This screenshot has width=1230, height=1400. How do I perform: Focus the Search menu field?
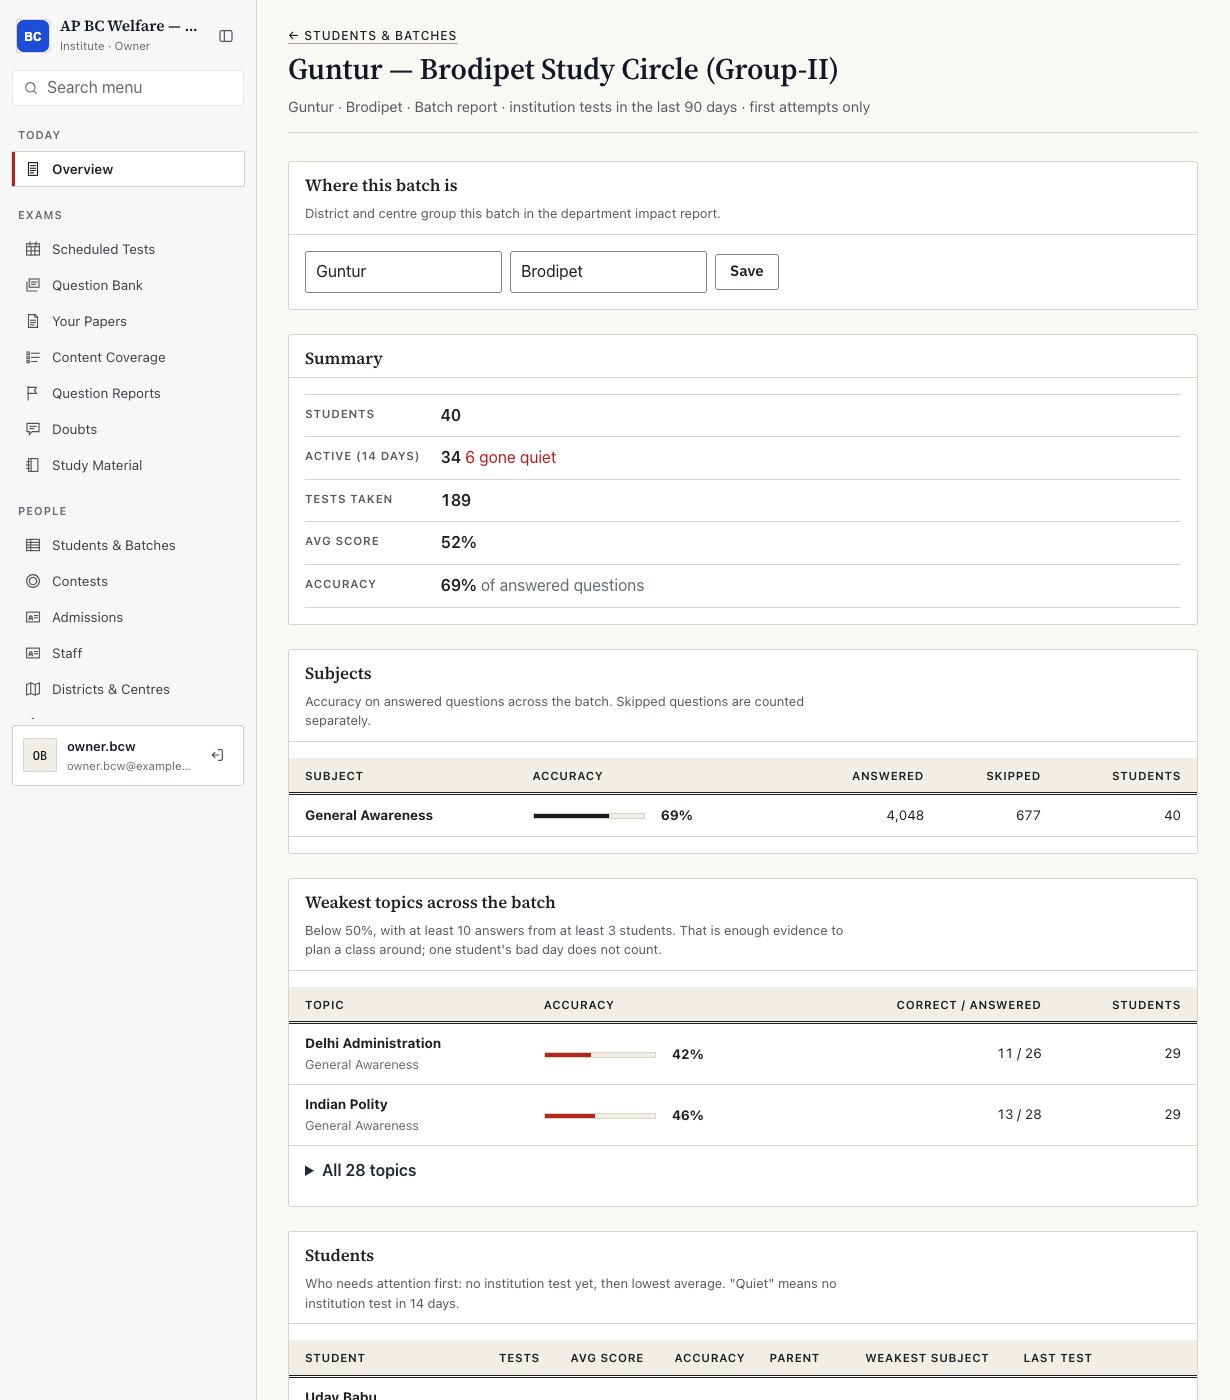pos(128,88)
